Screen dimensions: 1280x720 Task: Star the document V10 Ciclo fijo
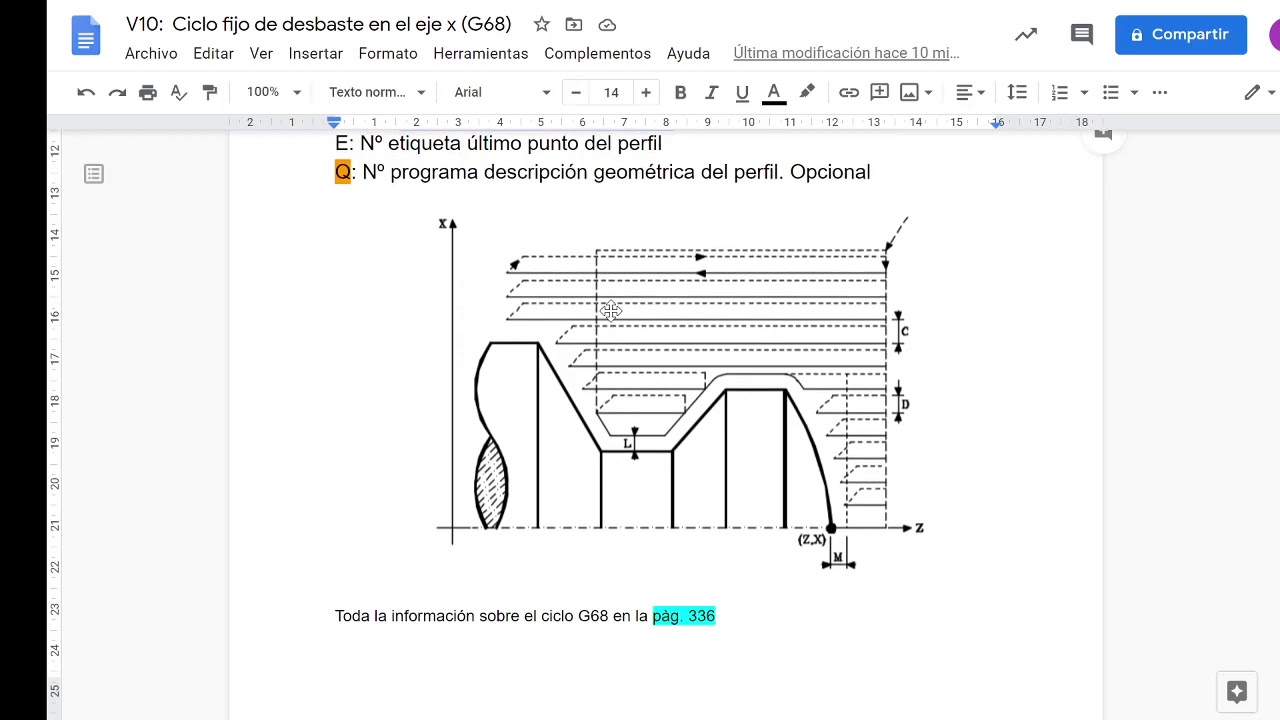click(541, 24)
